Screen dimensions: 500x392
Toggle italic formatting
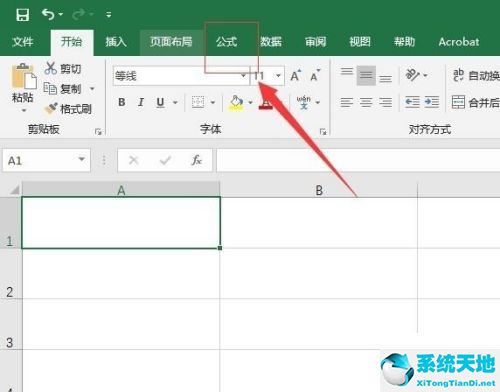(x=141, y=102)
